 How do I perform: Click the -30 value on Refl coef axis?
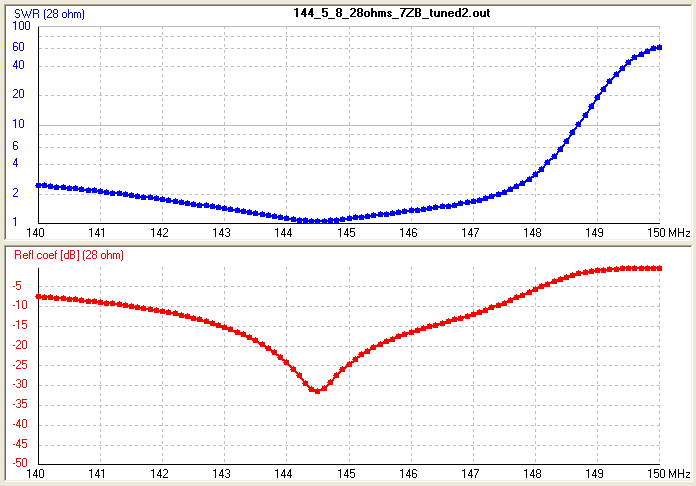tap(20, 384)
